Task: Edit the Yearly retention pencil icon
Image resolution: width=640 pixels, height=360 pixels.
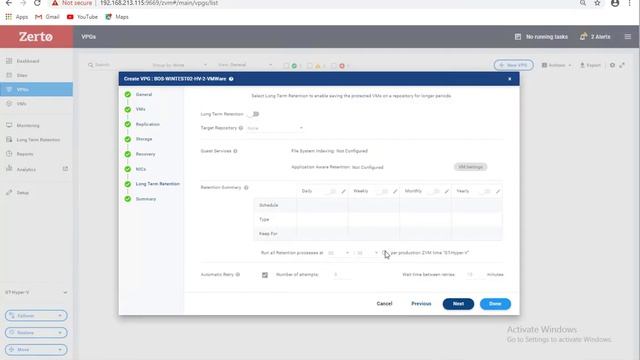Action: tap(498, 191)
